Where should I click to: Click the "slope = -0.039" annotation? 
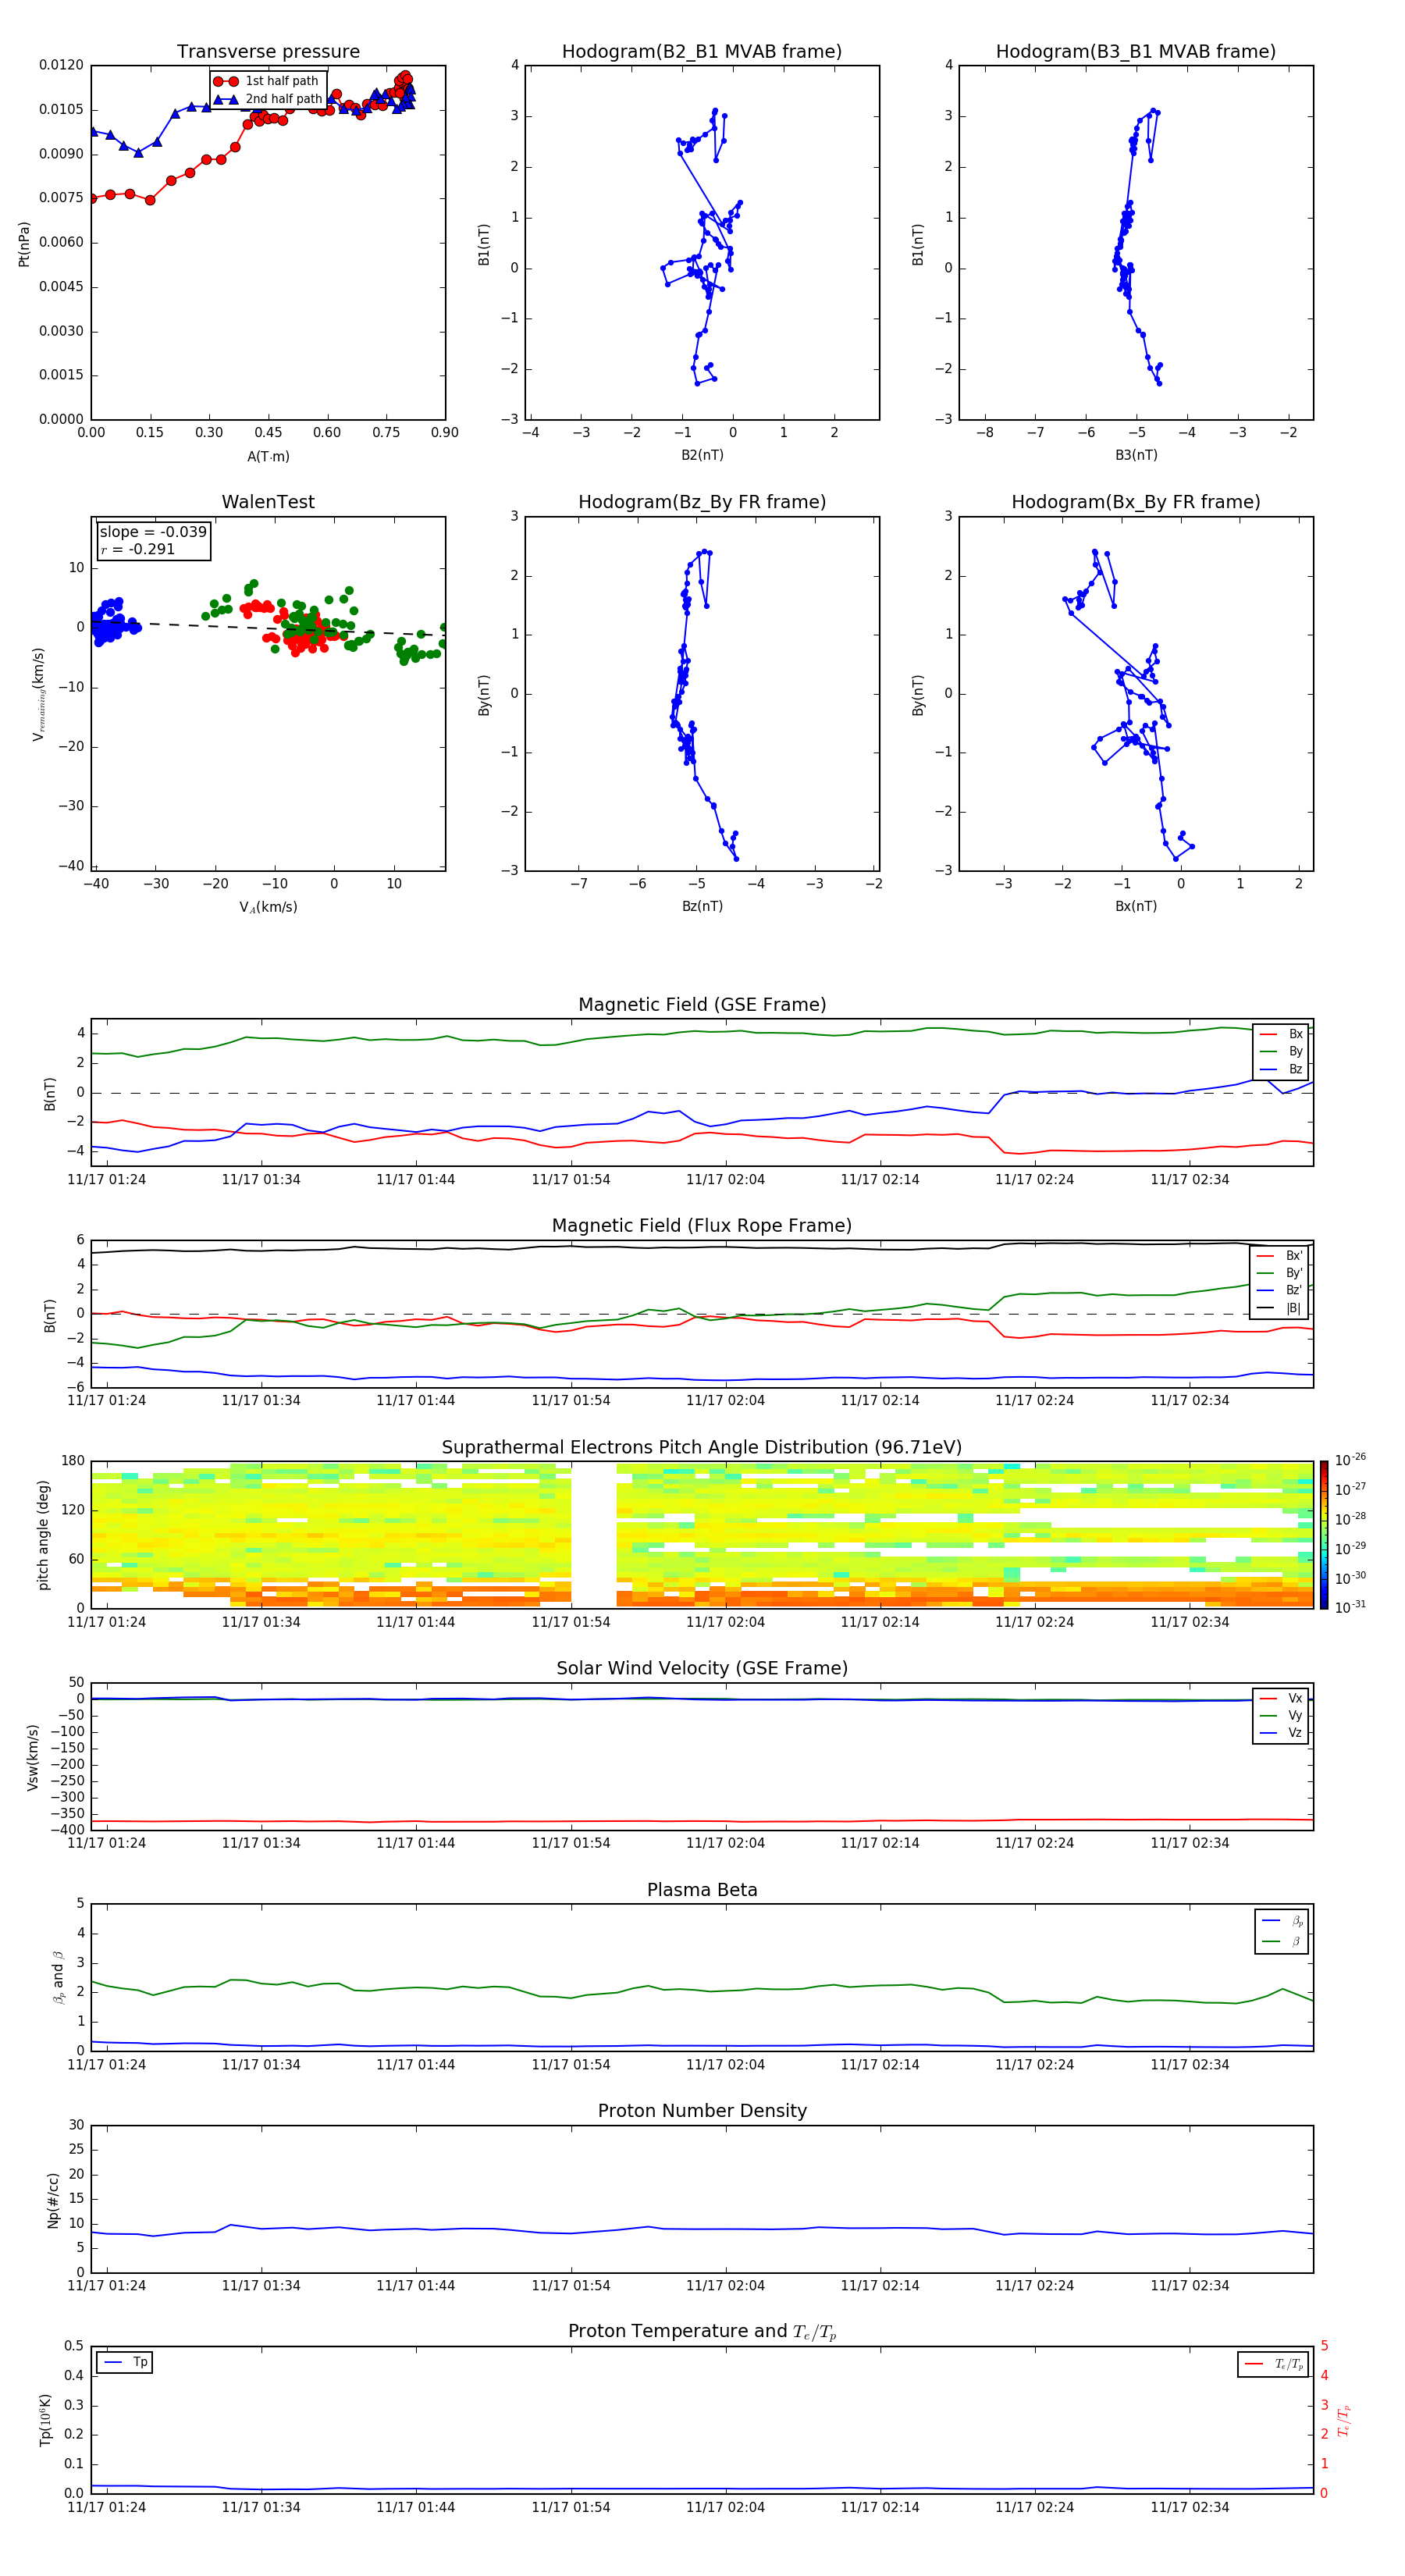coord(153,532)
